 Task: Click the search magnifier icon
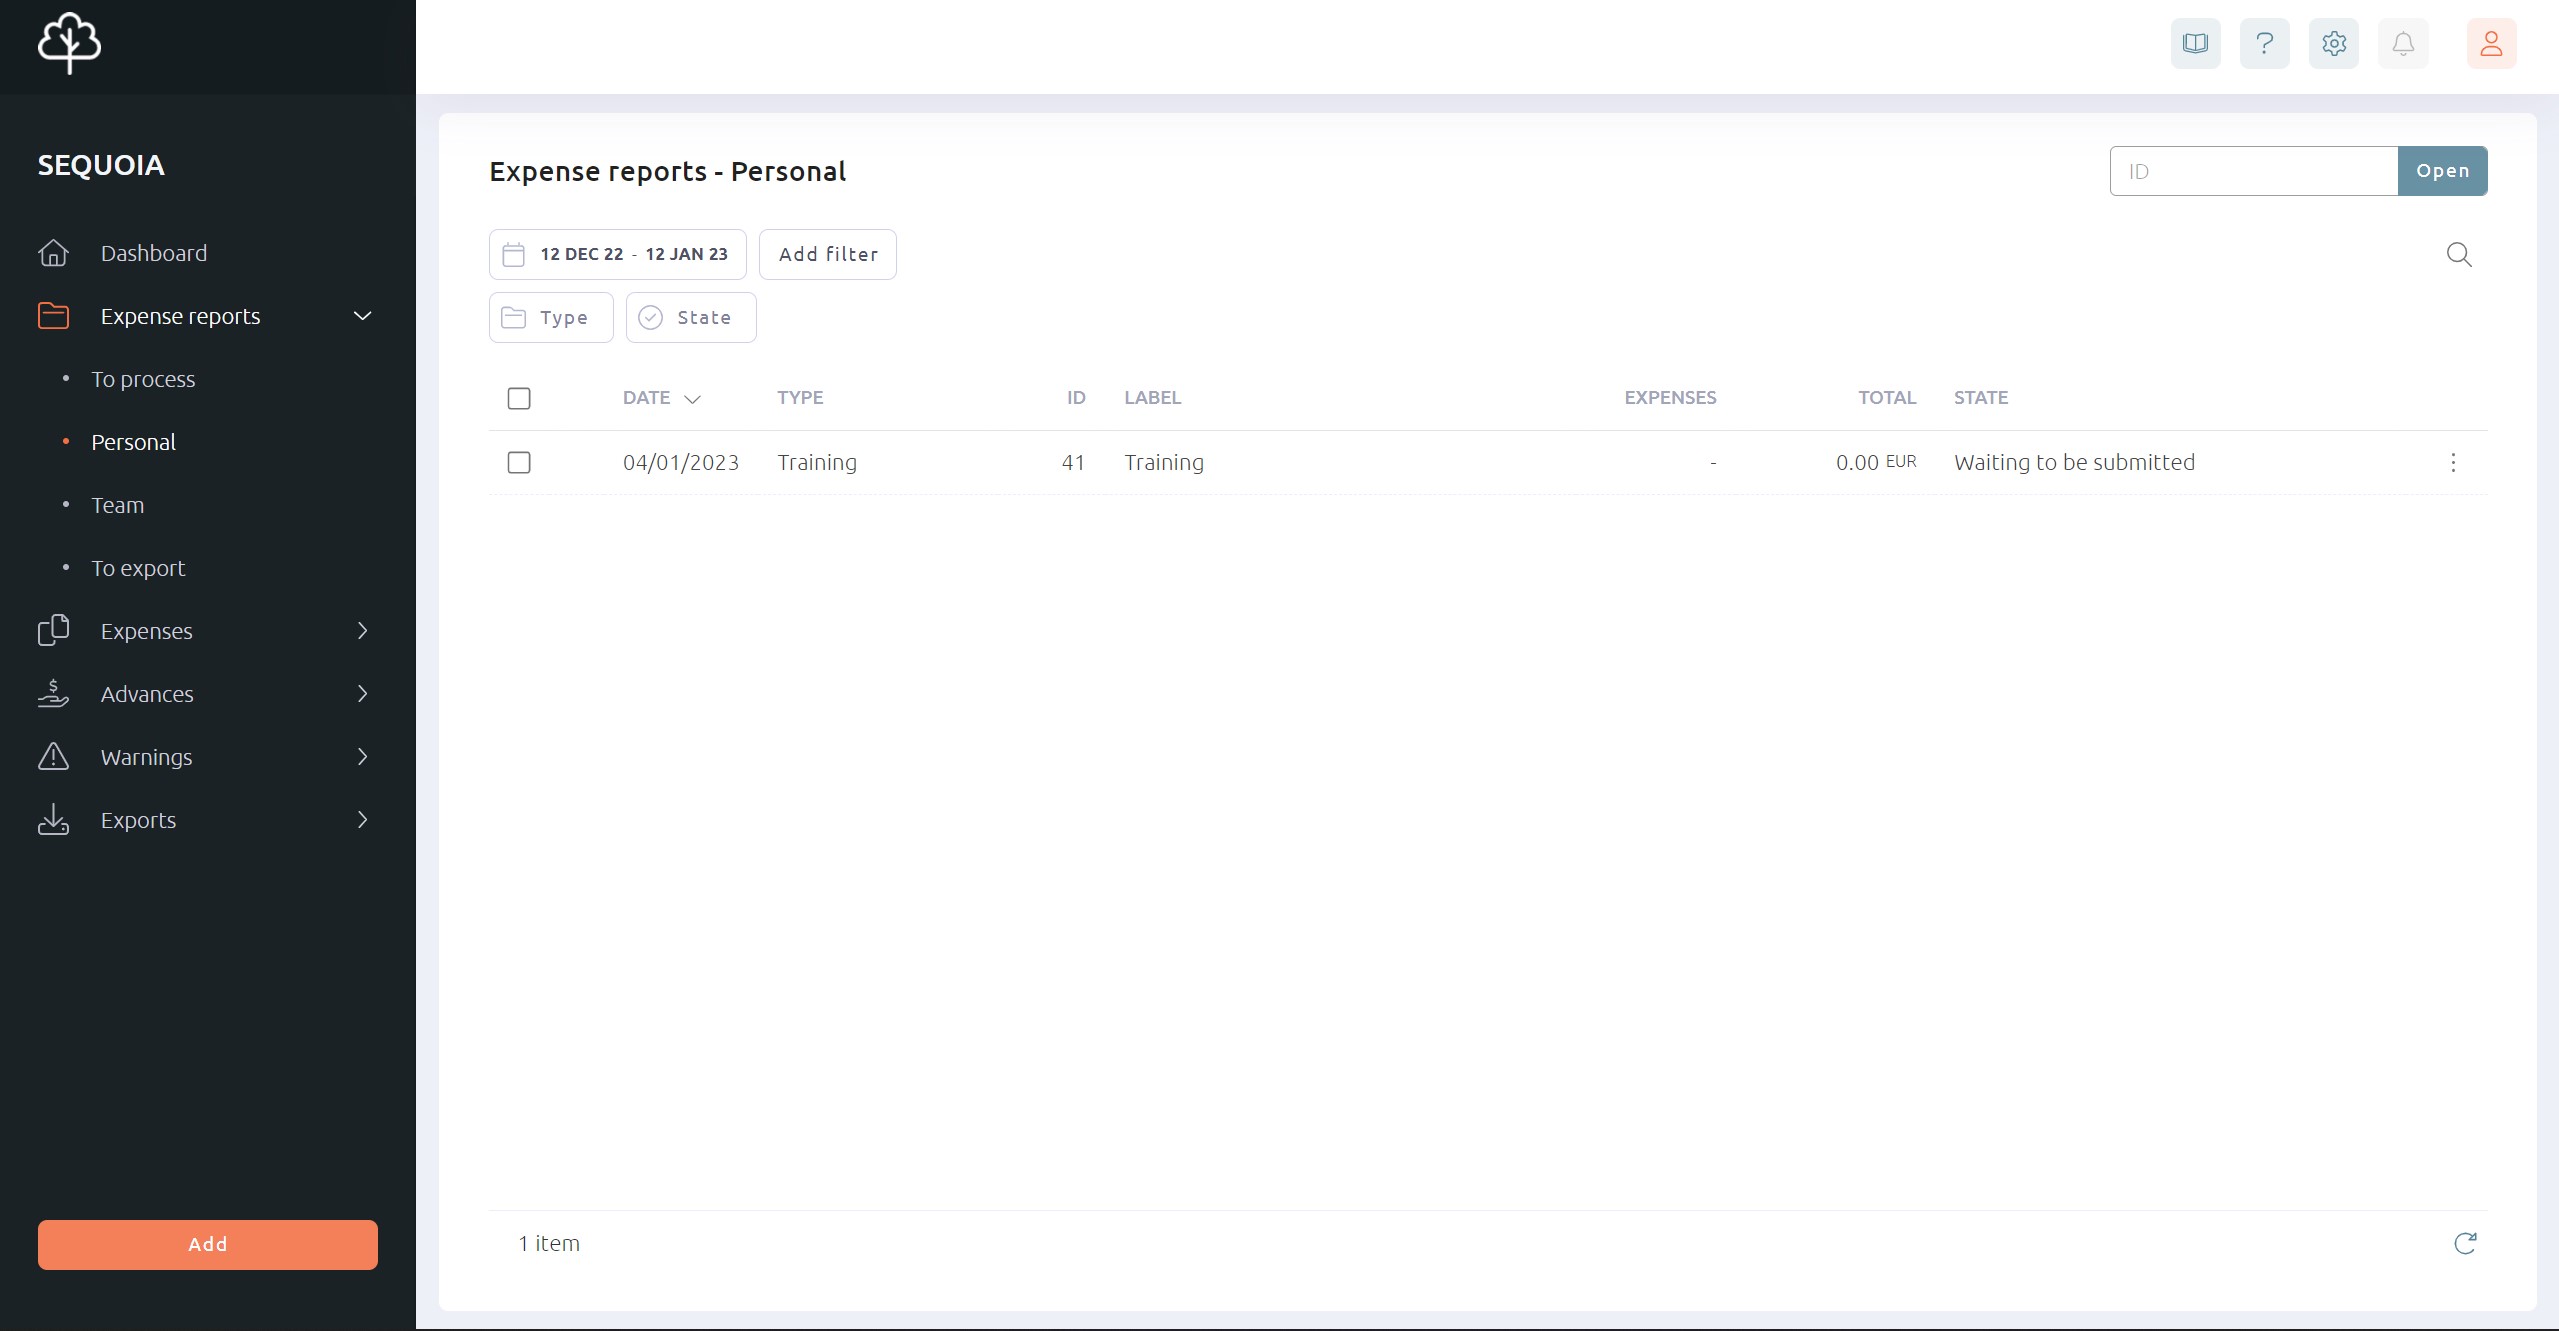(x=2458, y=255)
